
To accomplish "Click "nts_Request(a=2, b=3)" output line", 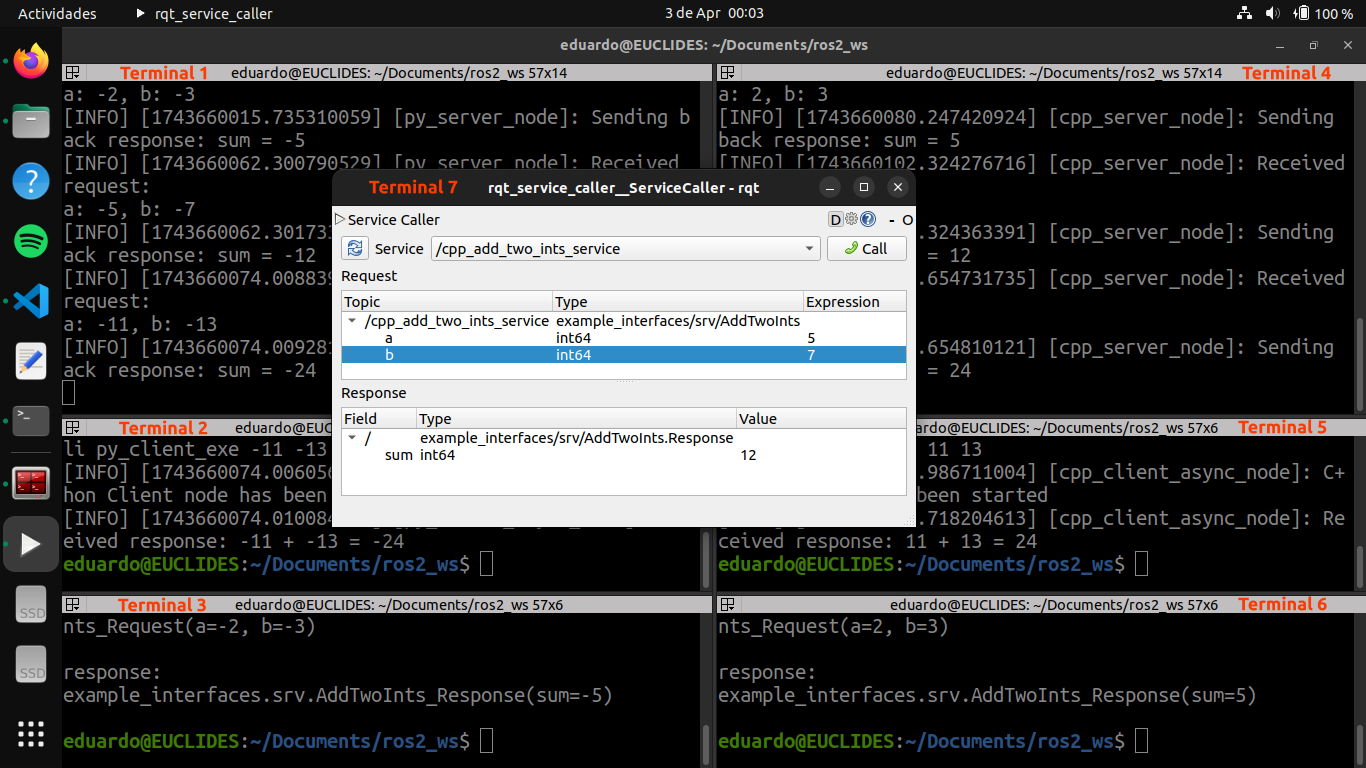I will pos(833,626).
